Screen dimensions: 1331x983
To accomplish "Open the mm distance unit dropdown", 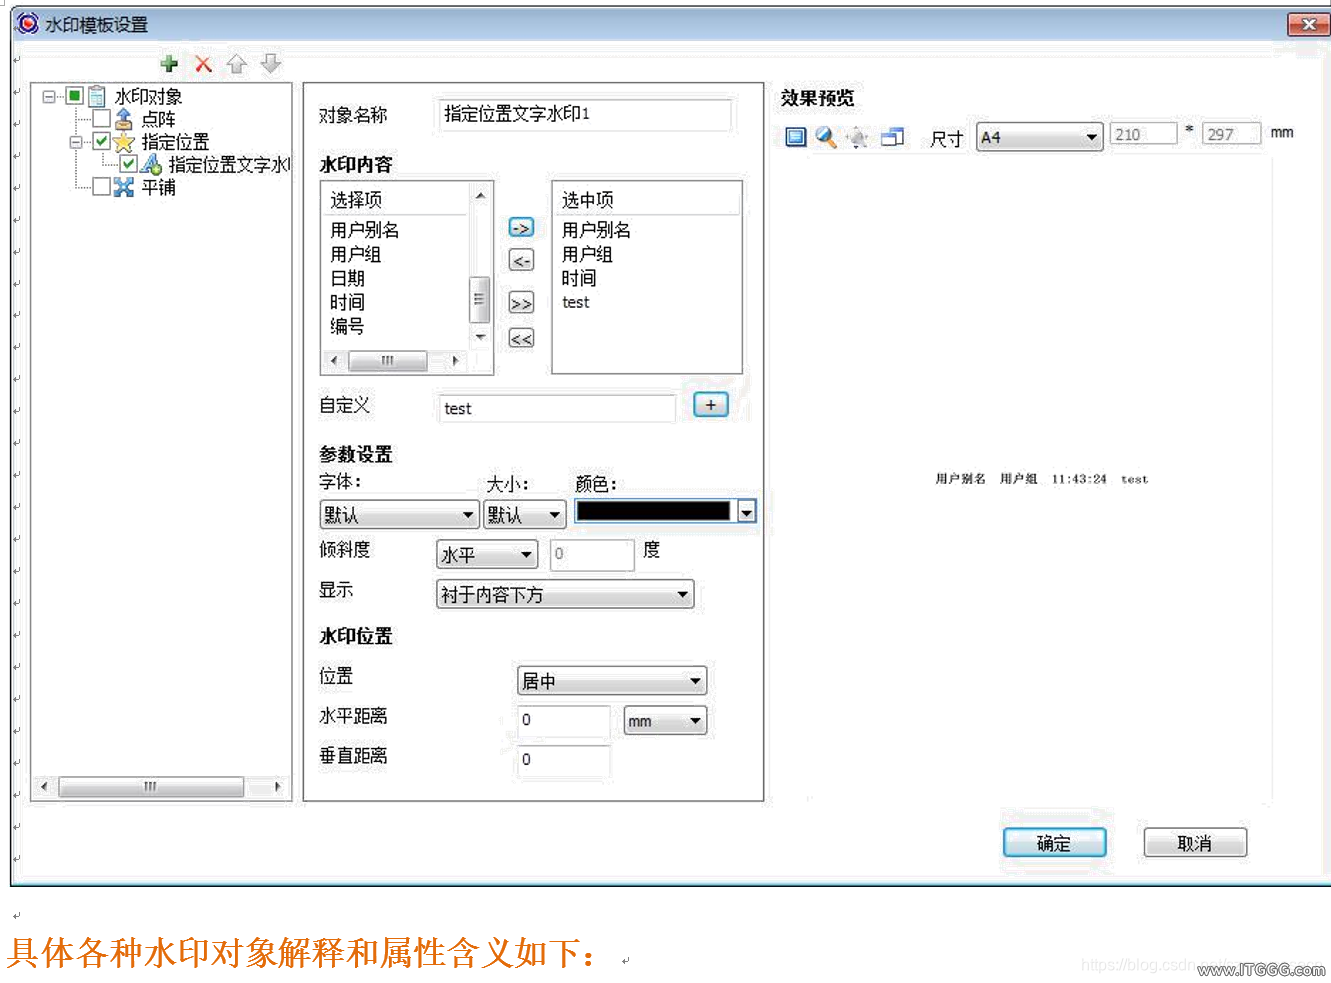I will pyautogui.click(x=665, y=721).
